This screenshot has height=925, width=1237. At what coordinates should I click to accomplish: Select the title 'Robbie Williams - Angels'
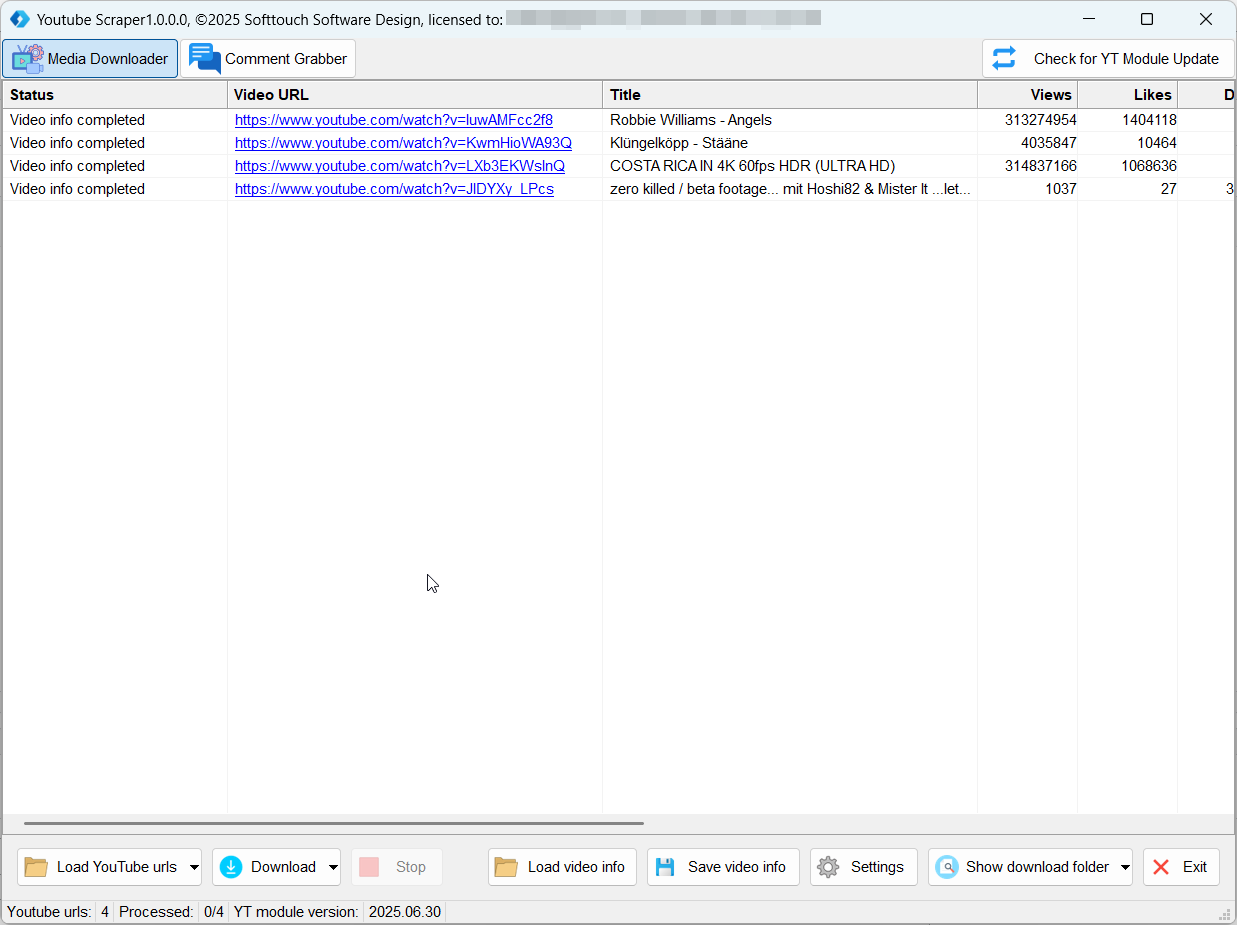tap(691, 120)
